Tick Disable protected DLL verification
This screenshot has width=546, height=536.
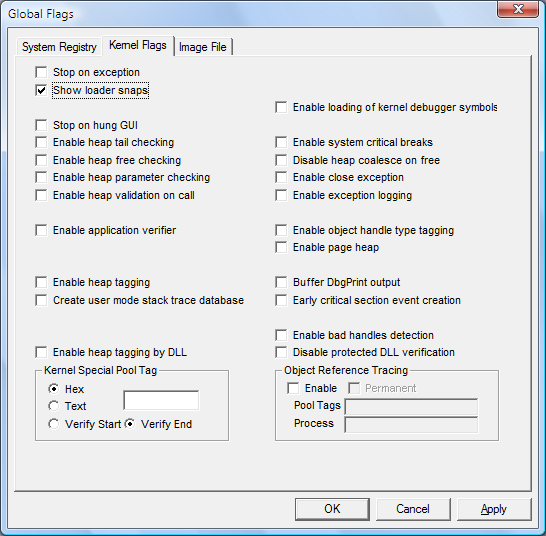[281, 352]
